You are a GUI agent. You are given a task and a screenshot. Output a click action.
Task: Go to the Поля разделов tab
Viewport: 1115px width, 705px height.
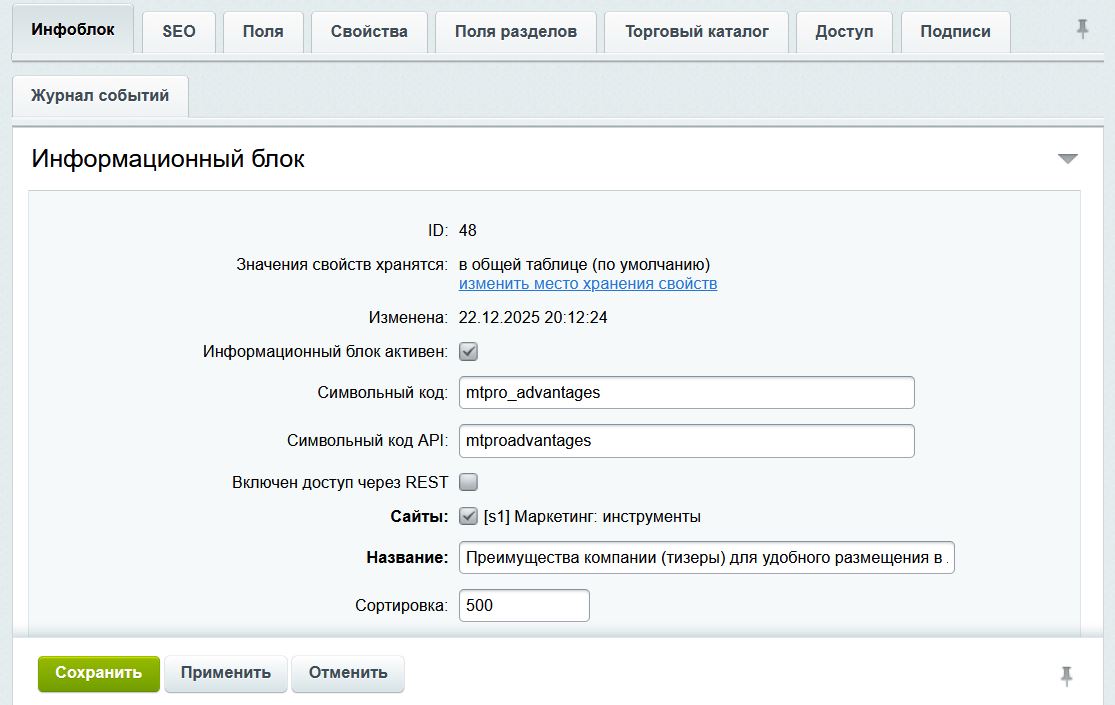[x=516, y=32]
